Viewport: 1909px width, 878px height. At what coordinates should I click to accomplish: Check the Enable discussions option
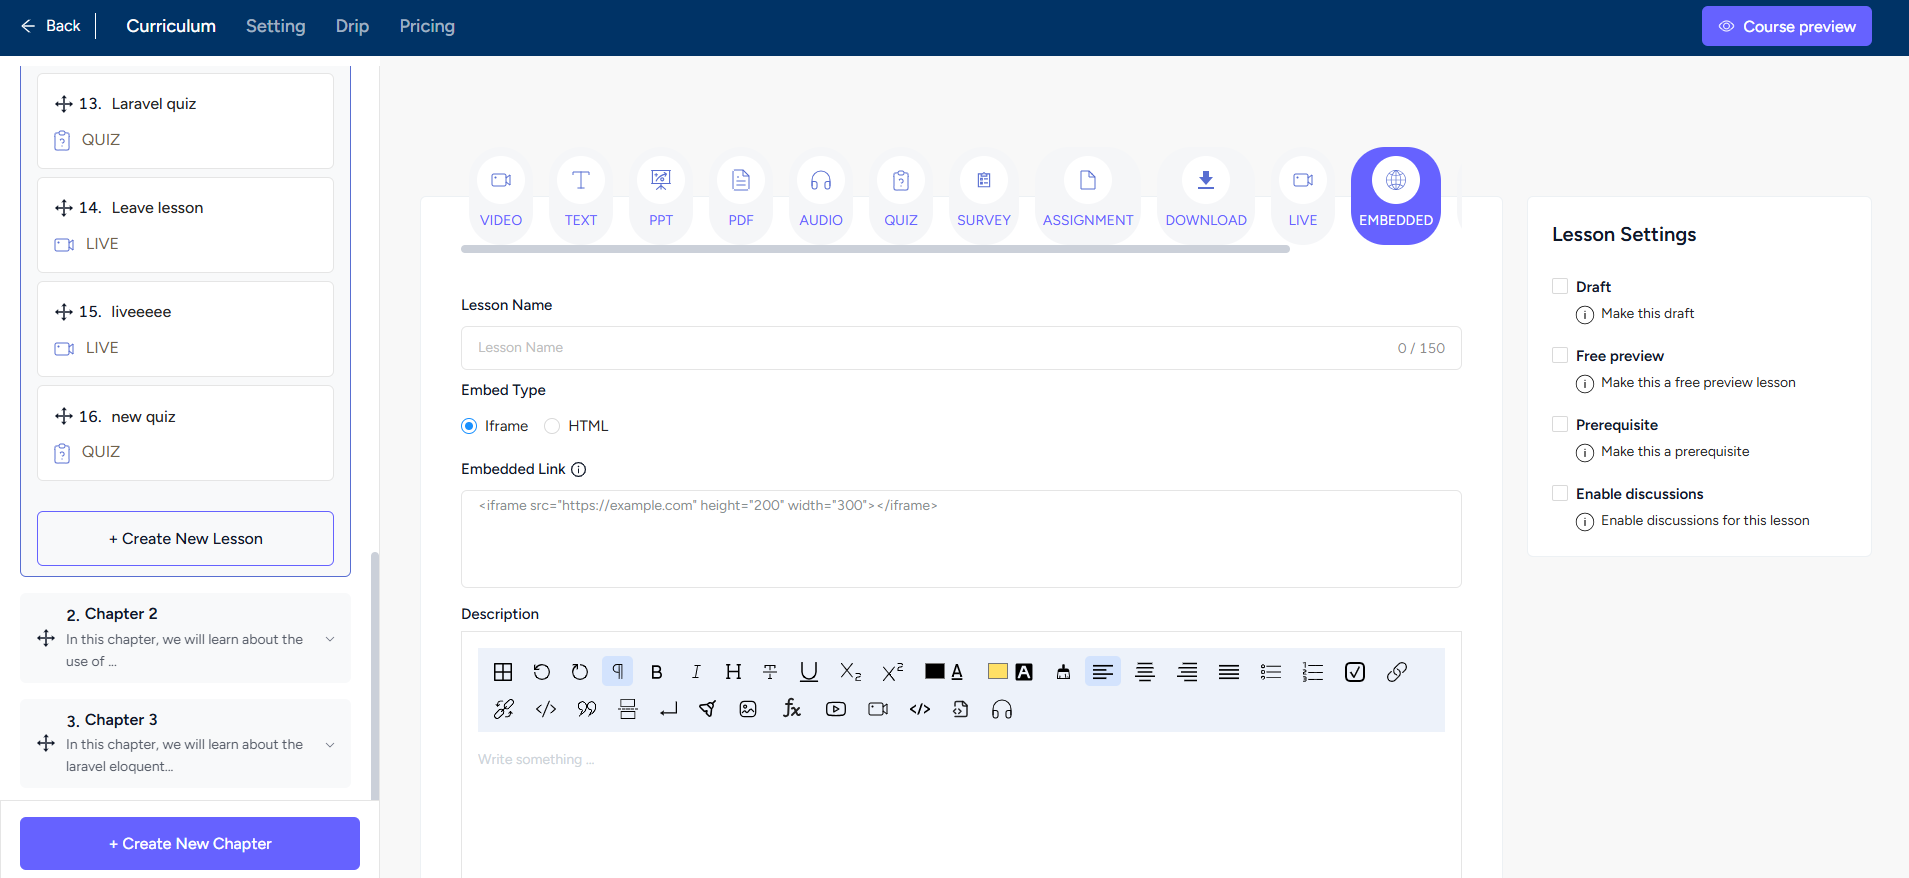[1560, 493]
